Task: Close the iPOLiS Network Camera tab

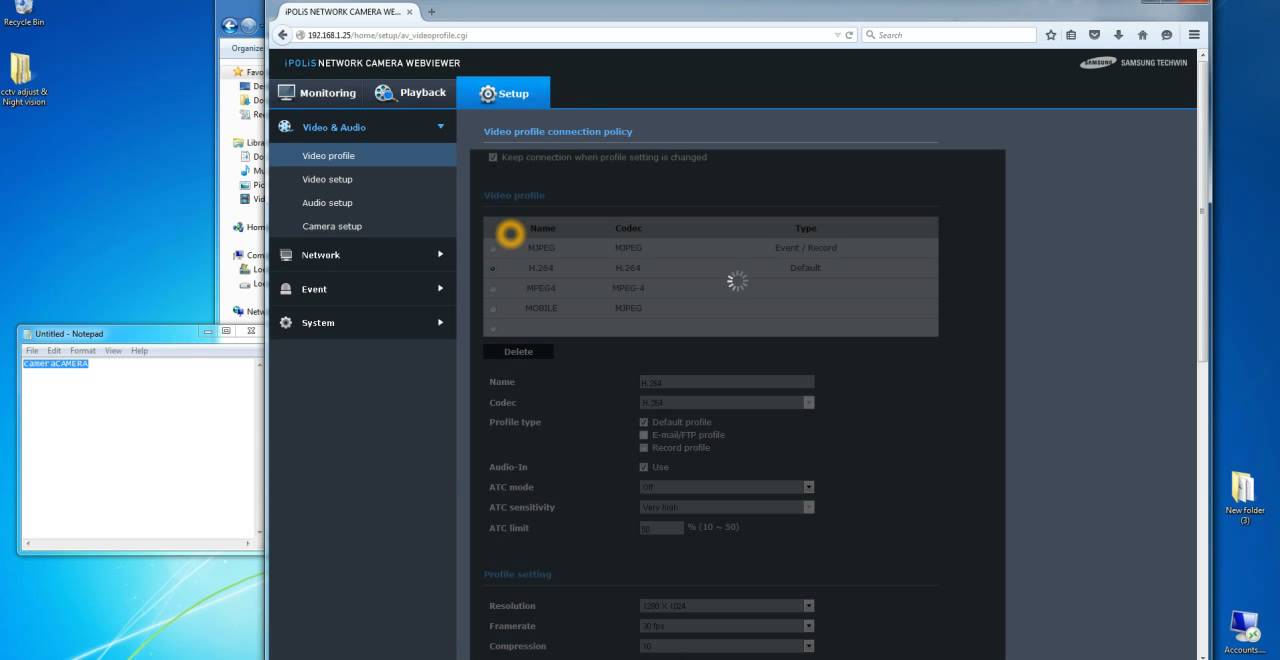Action: coord(411,12)
